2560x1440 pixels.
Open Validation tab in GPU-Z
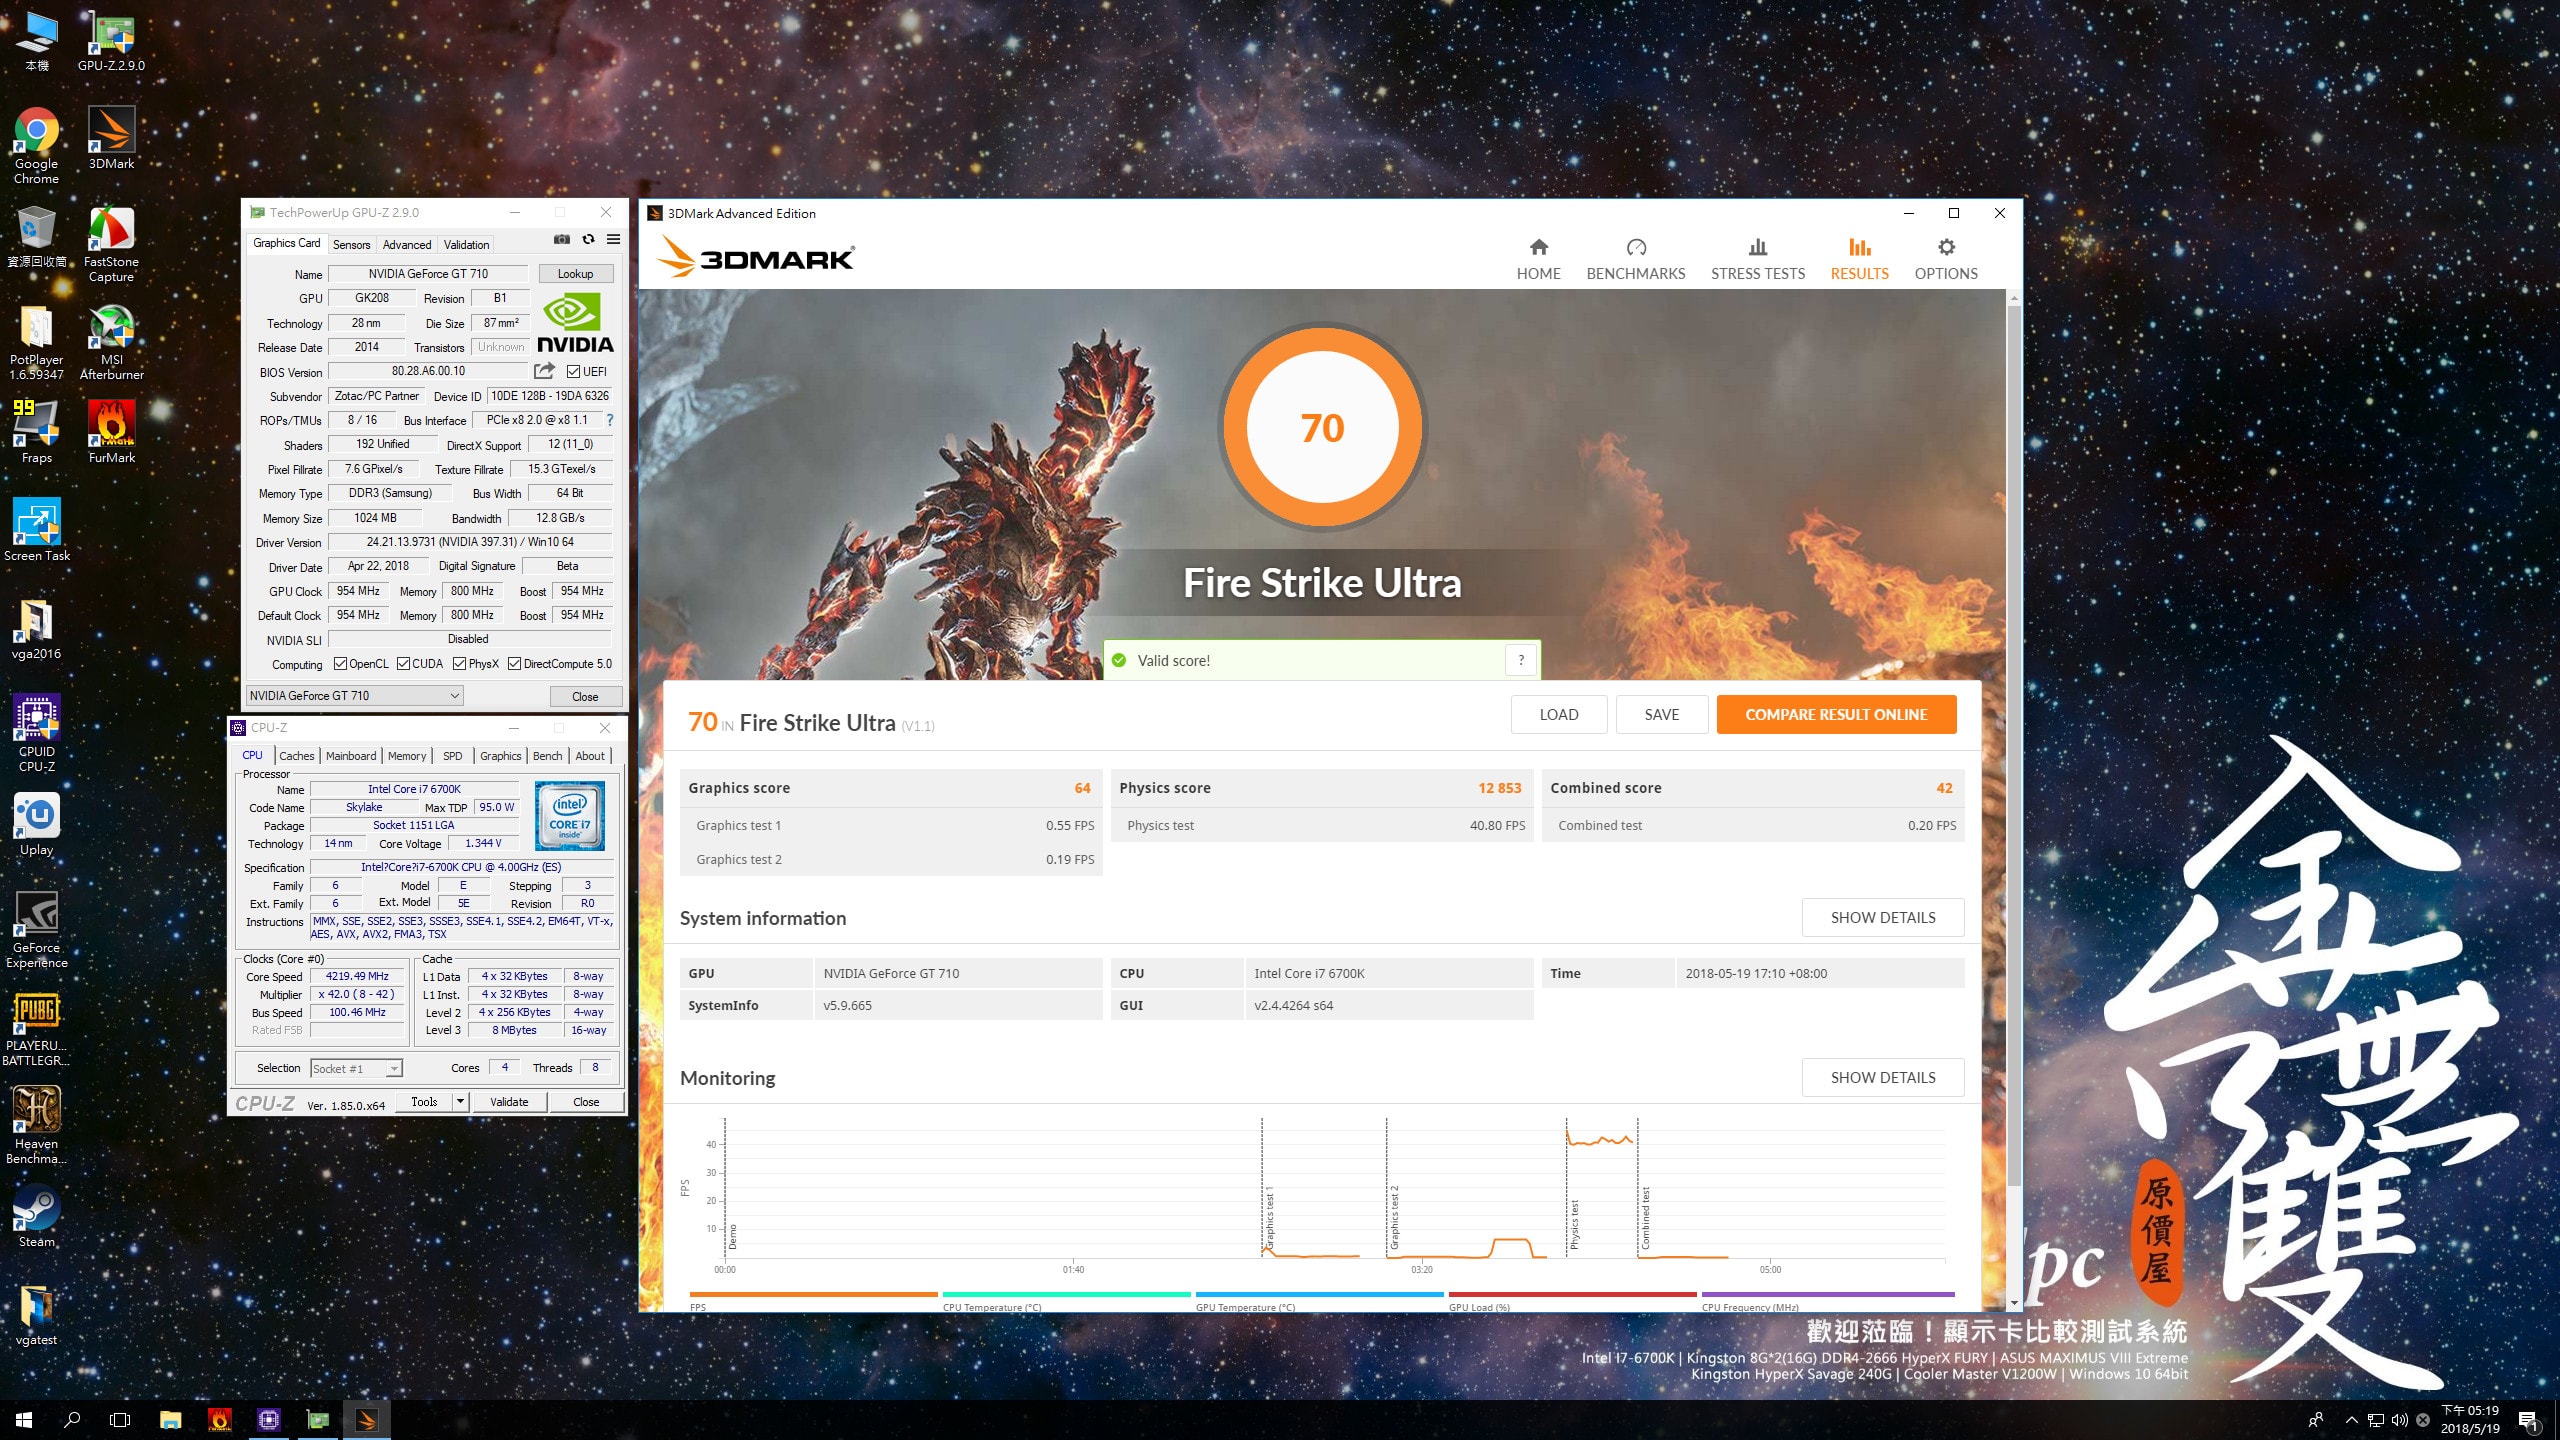(466, 245)
